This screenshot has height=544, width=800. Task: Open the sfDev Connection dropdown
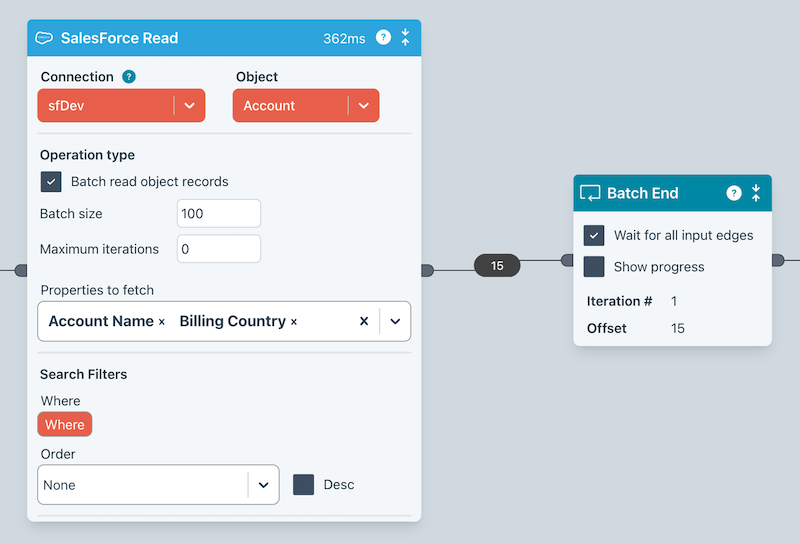[x=189, y=106]
